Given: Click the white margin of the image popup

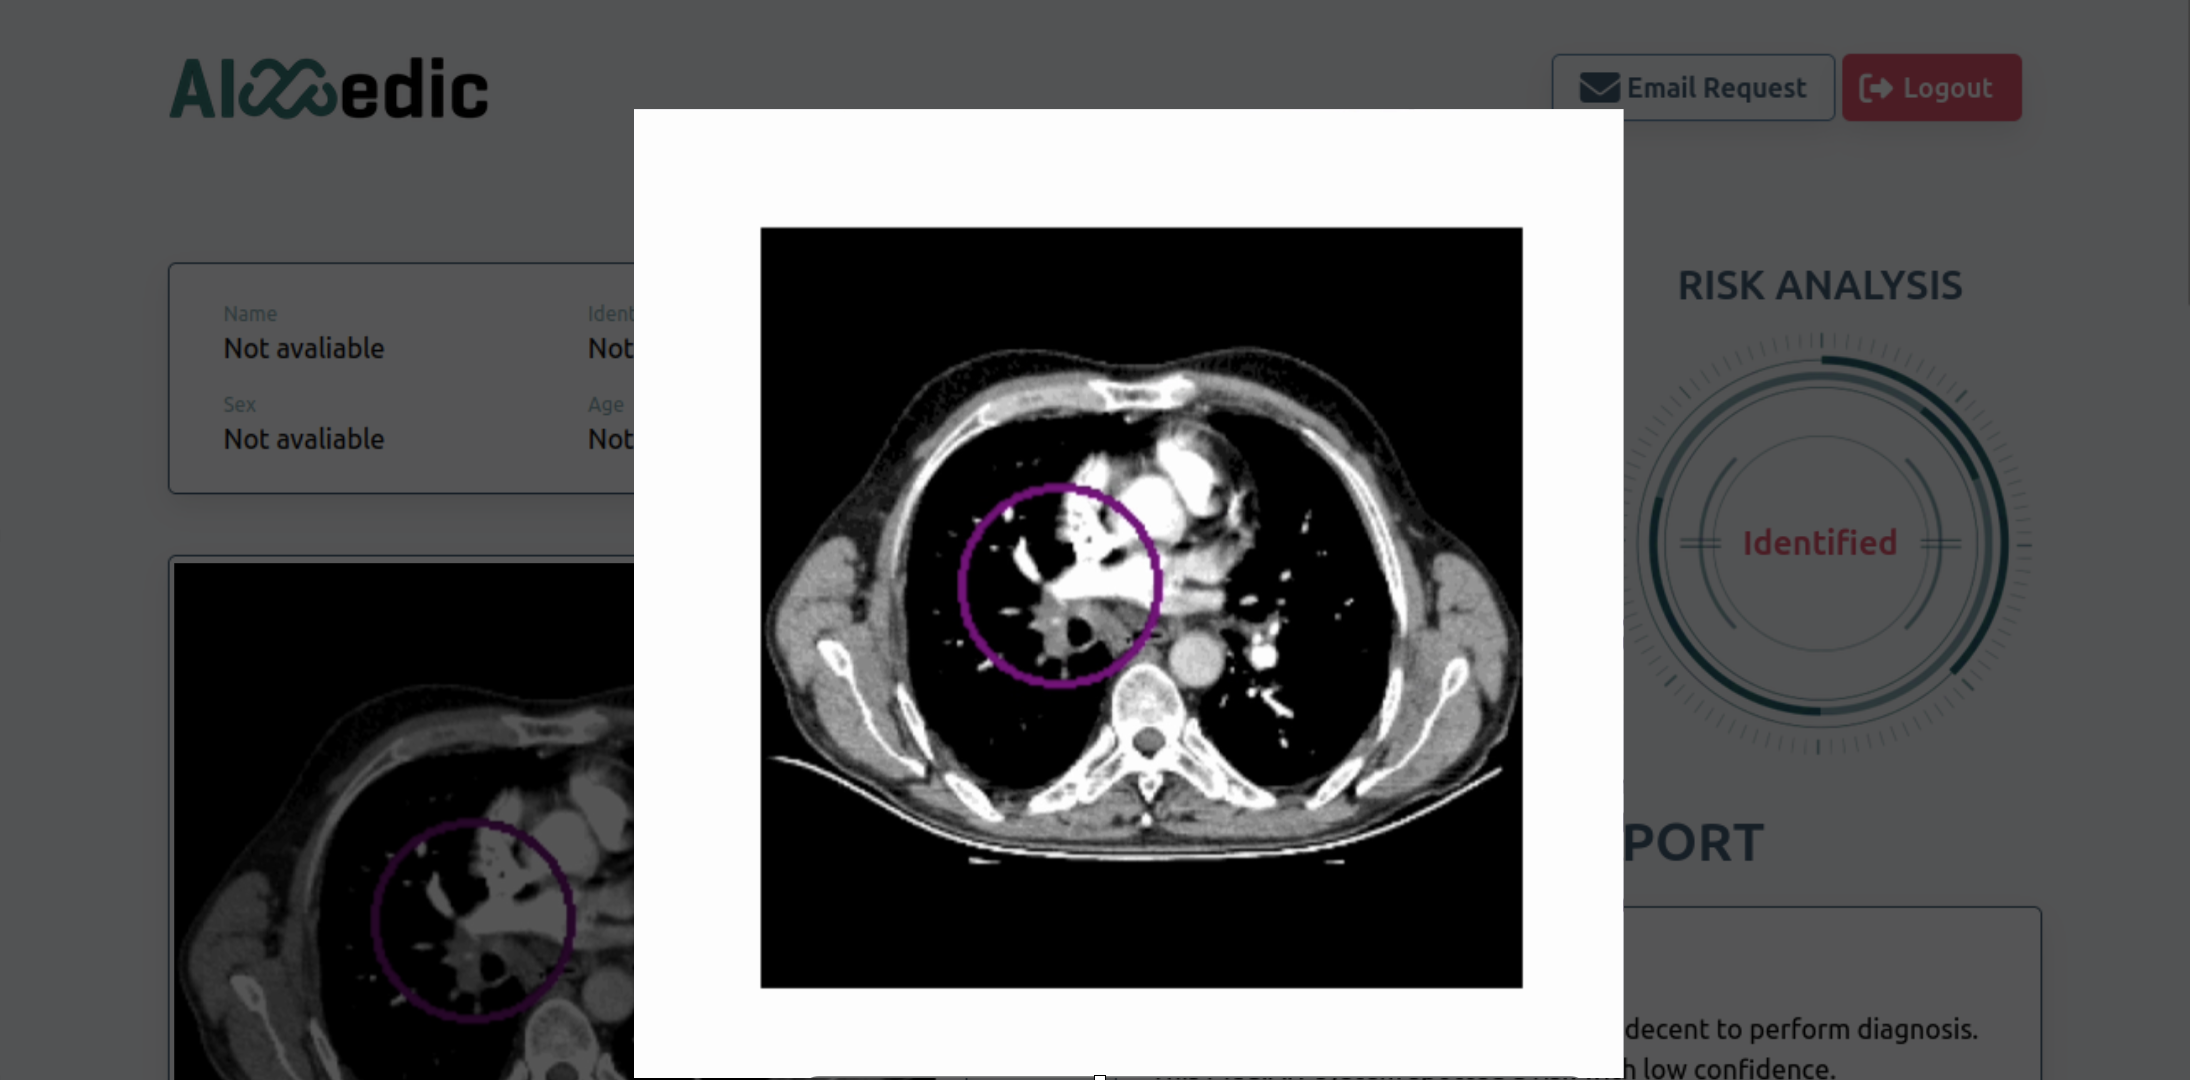Looking at the screenshot, I should [1128, 167].
